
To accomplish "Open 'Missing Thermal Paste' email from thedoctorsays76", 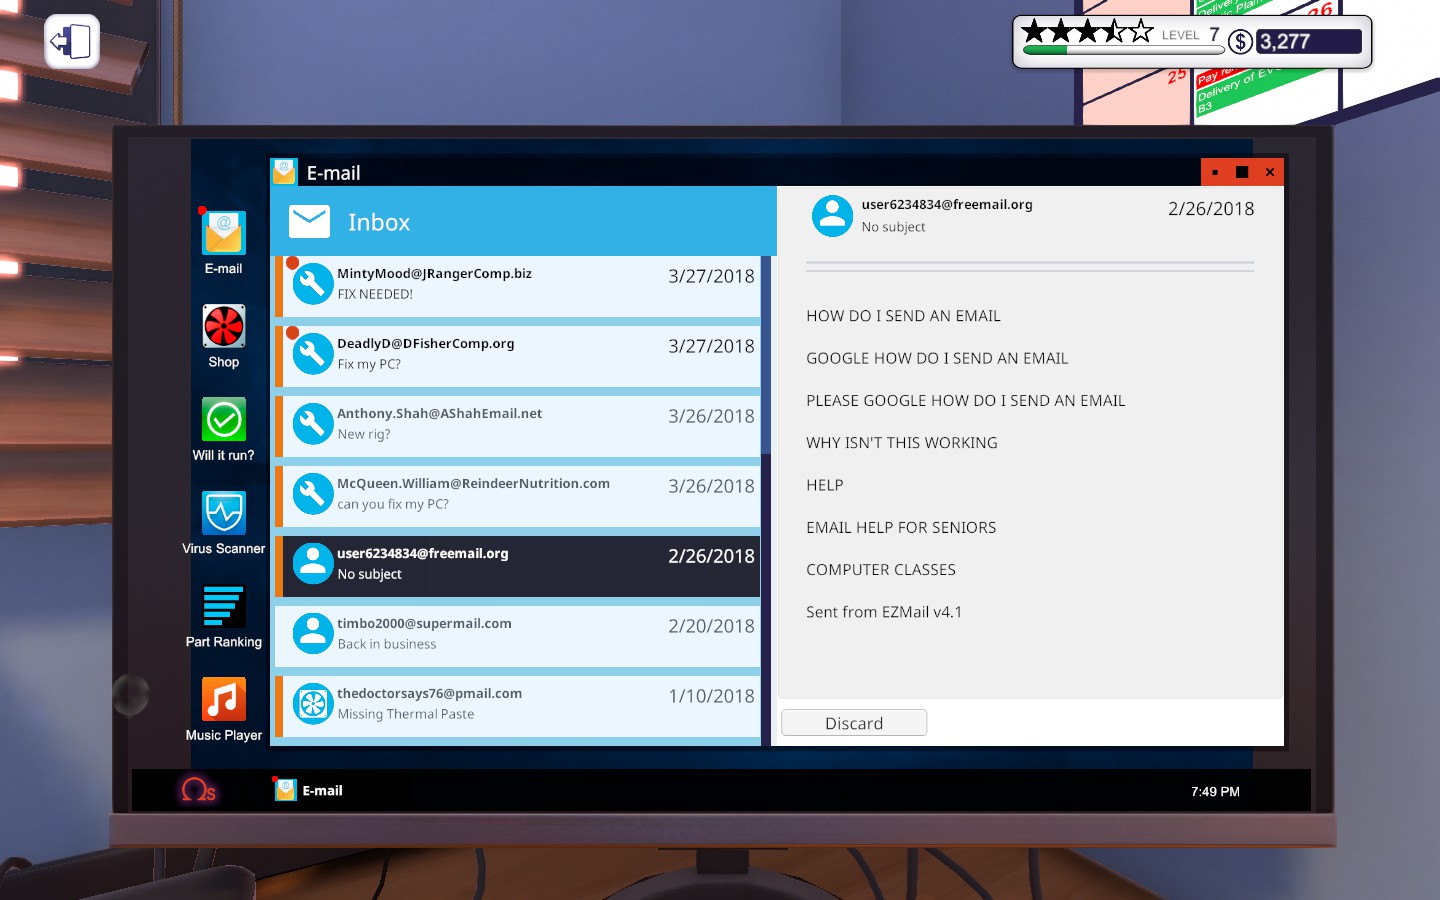I will (518, 704).
